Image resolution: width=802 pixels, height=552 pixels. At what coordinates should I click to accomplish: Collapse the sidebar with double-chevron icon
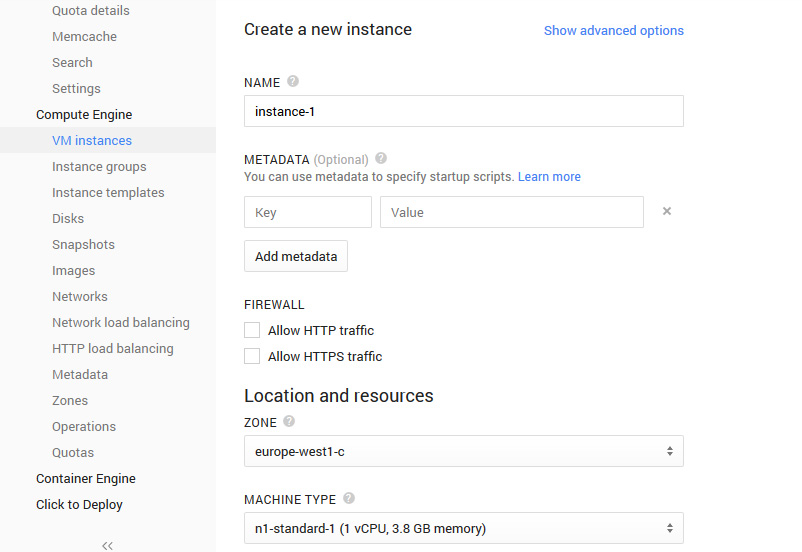click(108, 545)
